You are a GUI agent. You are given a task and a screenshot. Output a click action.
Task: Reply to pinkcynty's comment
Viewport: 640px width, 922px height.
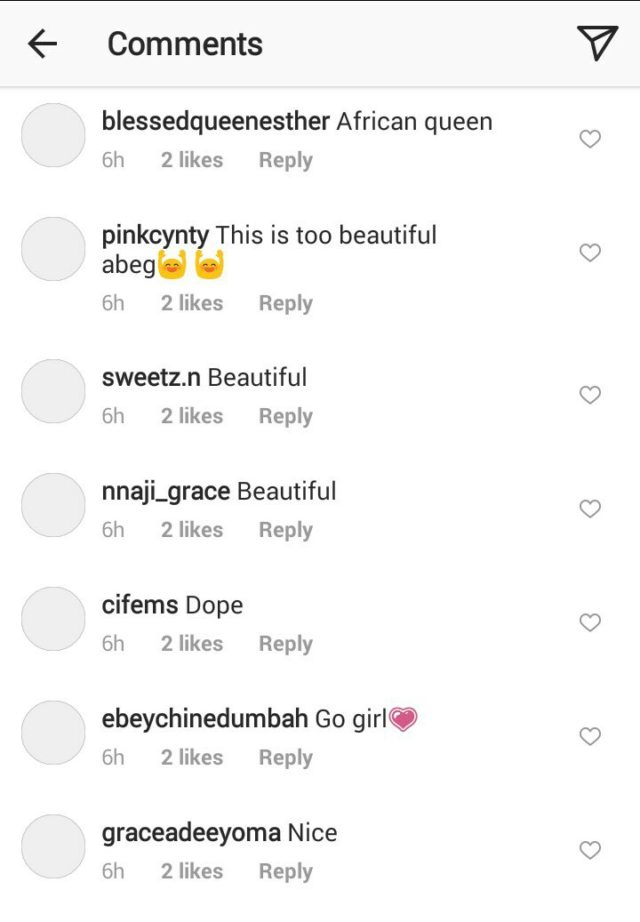(285, 303)
